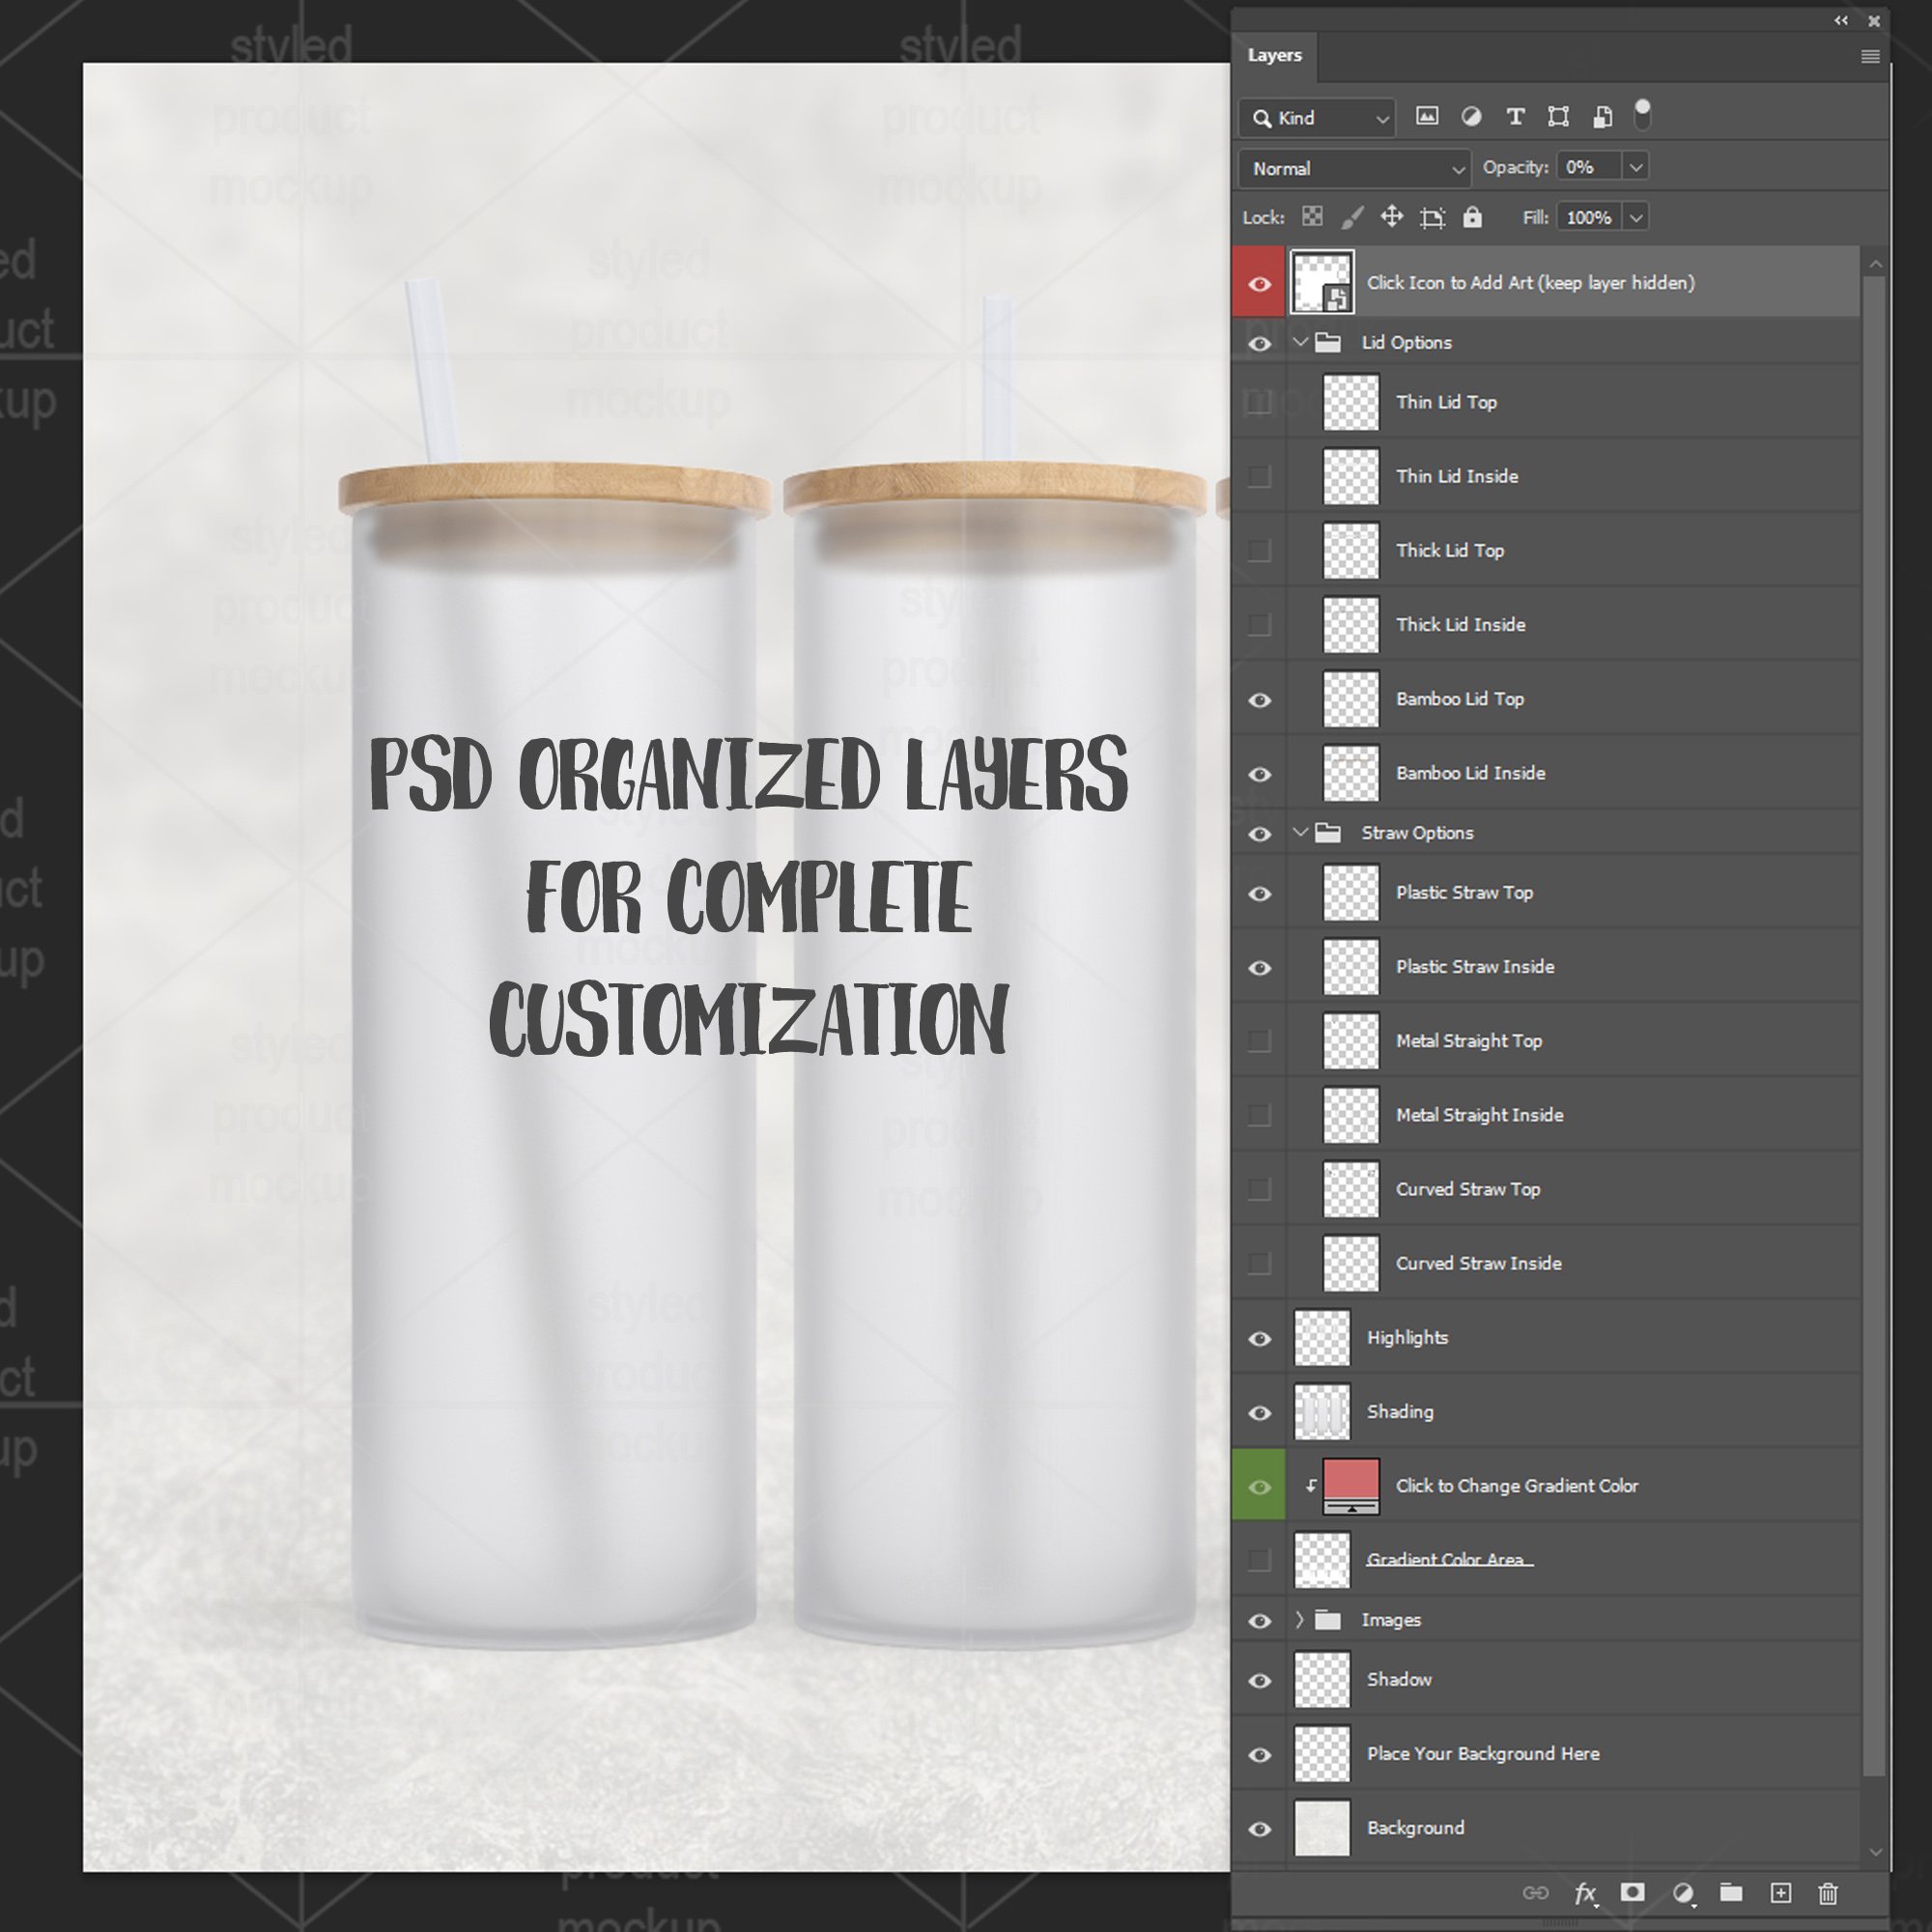Image resolution: width=1932 pixels, height=1932 pixels.
Task: Click the Thin Lid Top layer thumbnail
Action: [x=1351, y=402]
